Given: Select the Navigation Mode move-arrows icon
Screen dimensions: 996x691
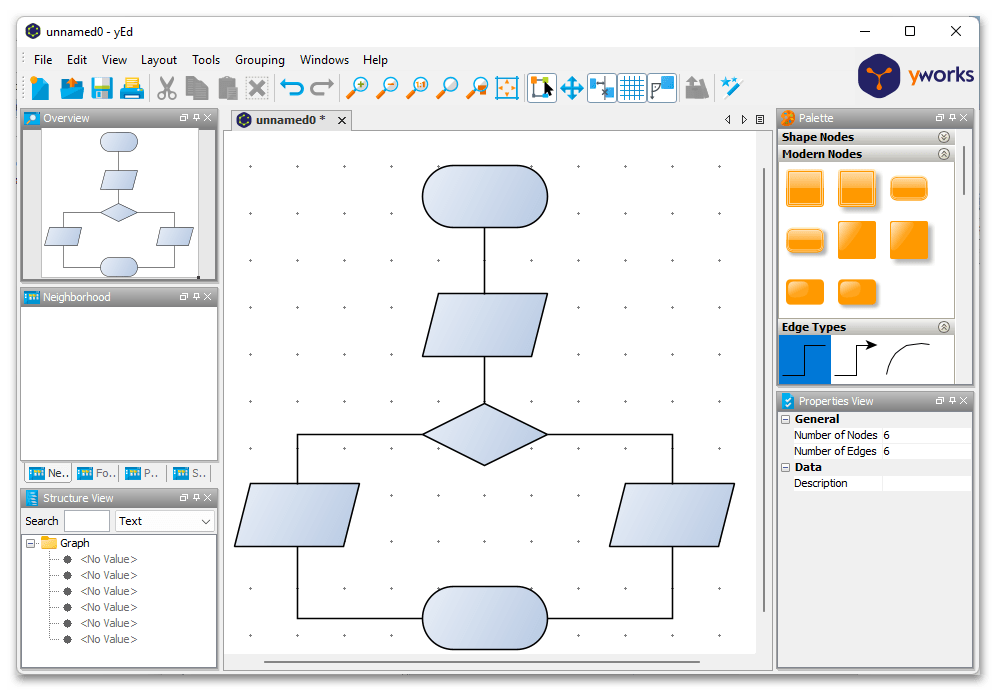Looking at the screenshot, I should (x=571, y=88).
